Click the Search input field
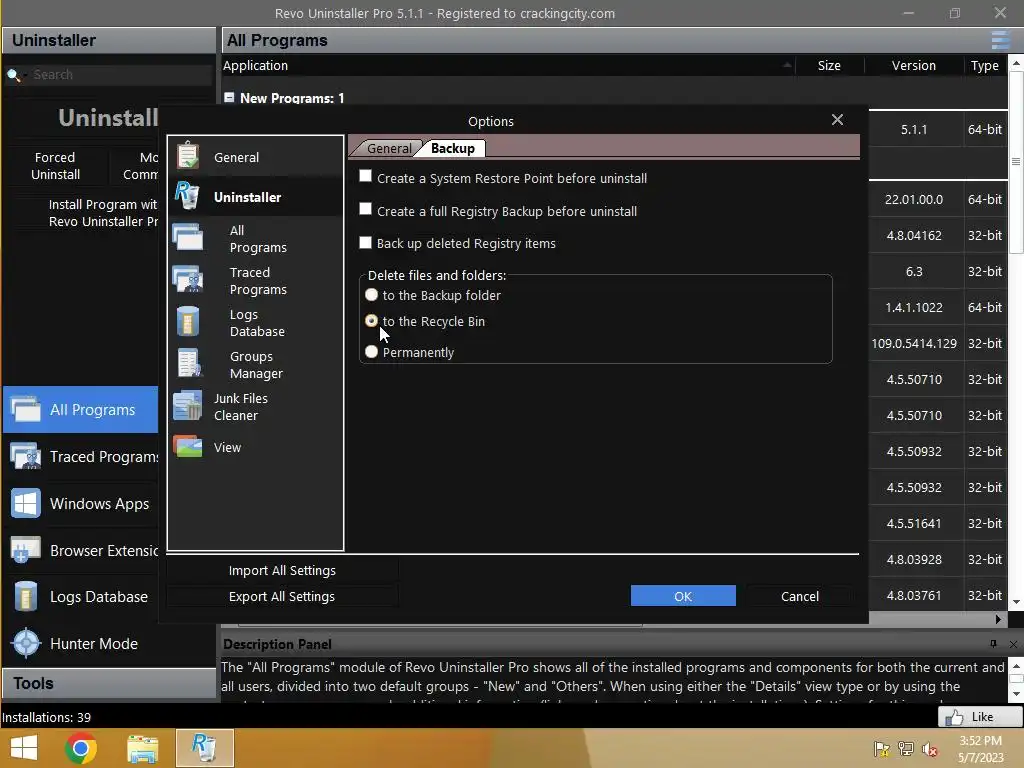Screen dimensions: 1024x768 121,74
